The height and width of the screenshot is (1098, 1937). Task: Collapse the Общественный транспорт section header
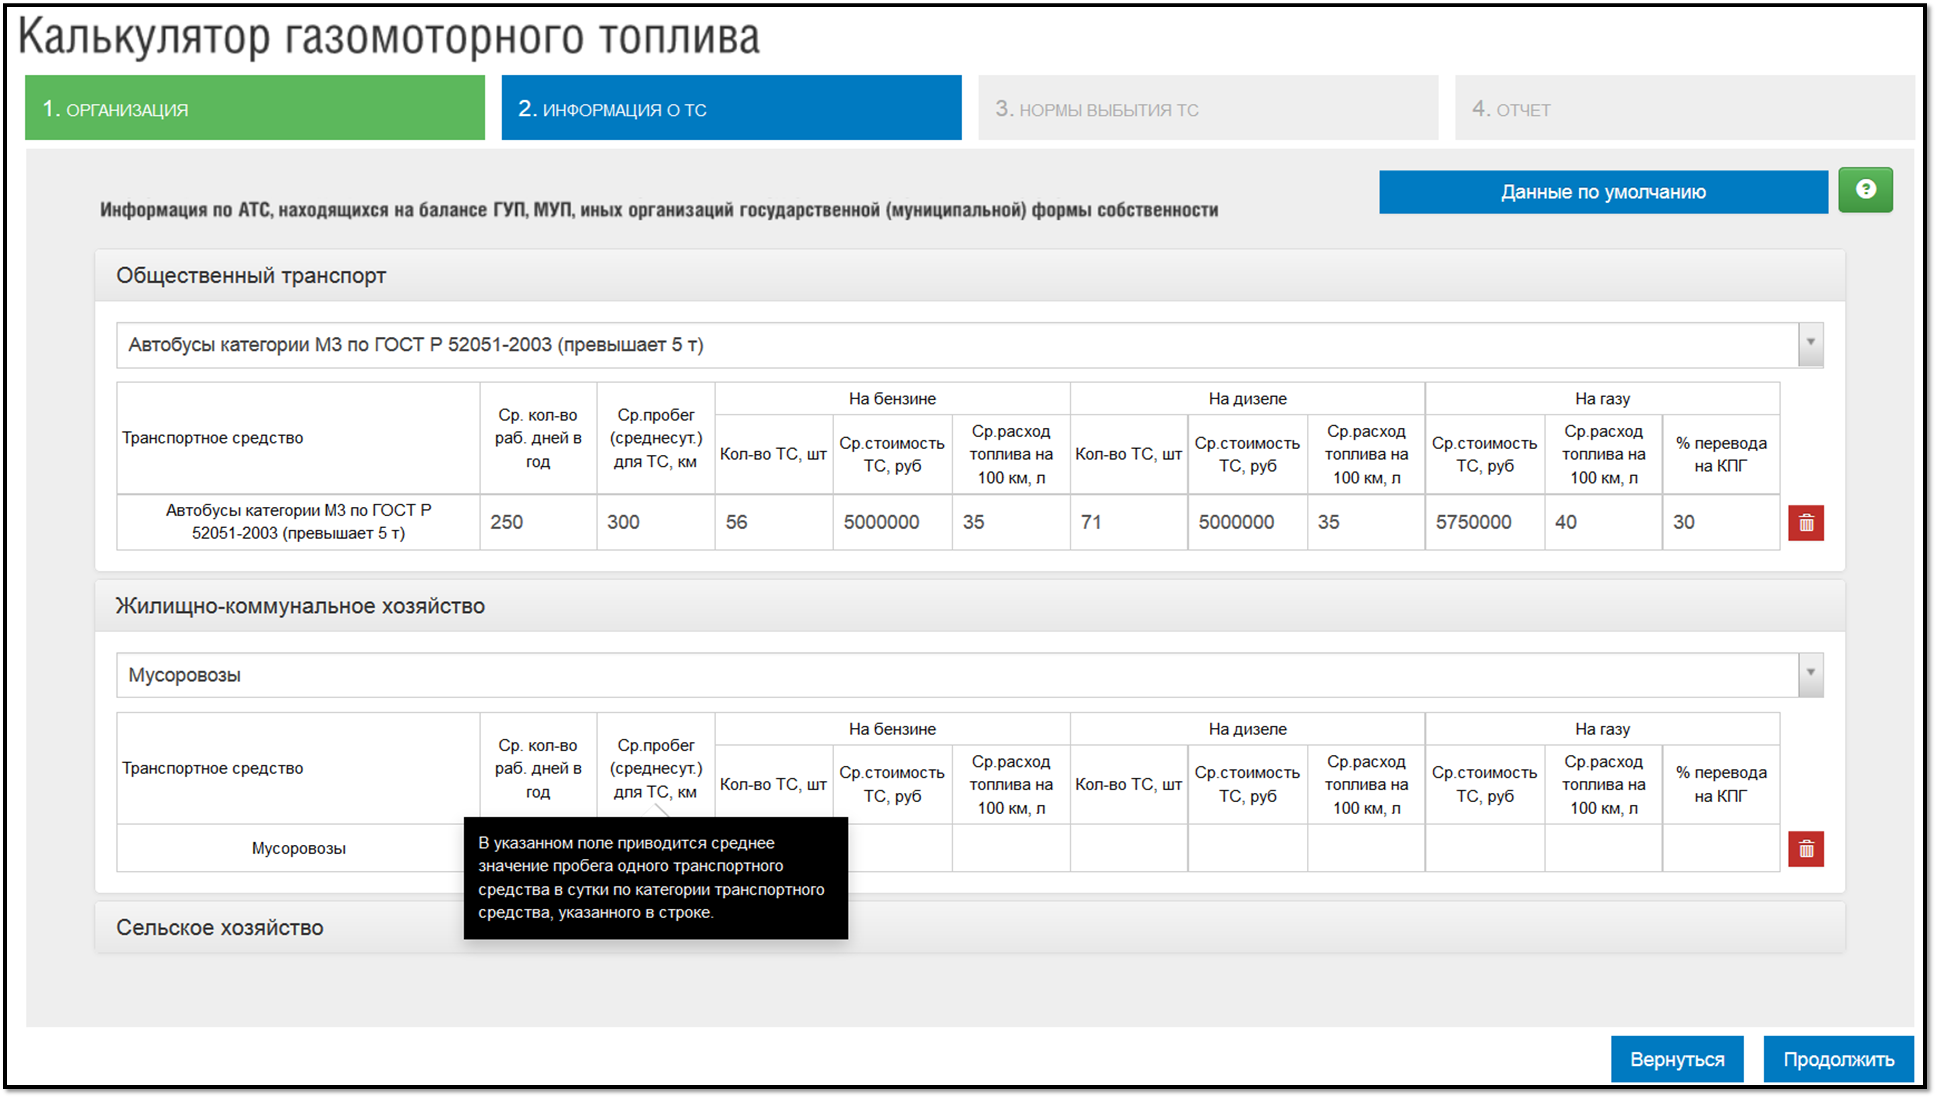251,276
